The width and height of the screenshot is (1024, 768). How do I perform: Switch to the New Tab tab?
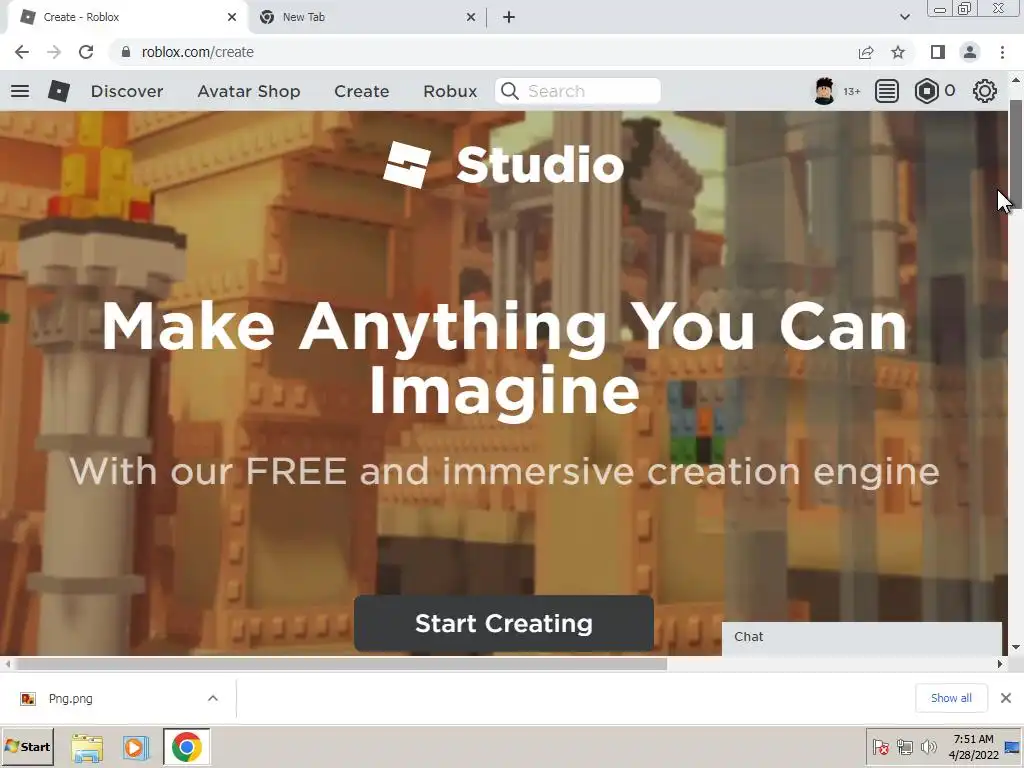point(368,17)
